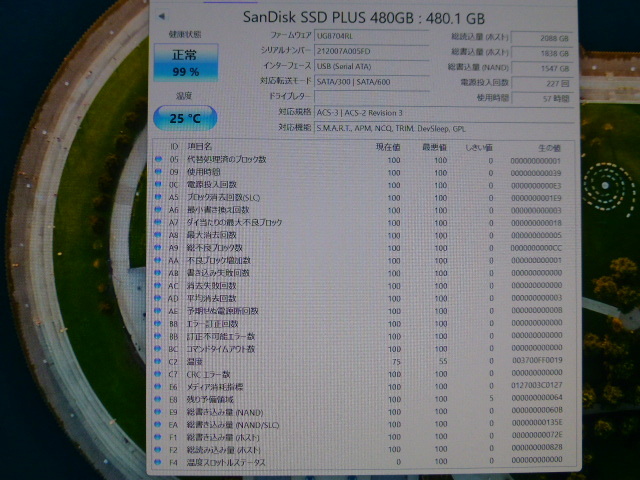
Task: Click status dot icon for attribute AD
Action: (x=158, y=298)
